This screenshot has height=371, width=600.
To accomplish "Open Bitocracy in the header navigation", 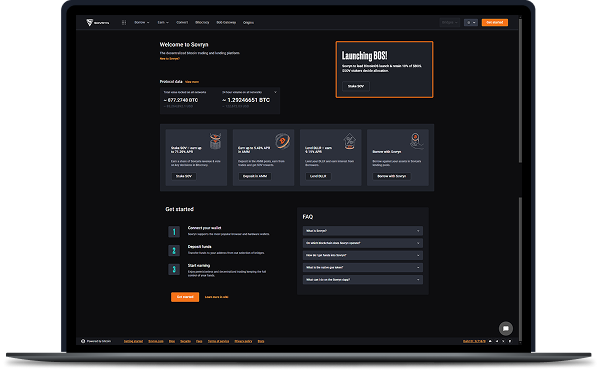I will [x=202, y=23].
